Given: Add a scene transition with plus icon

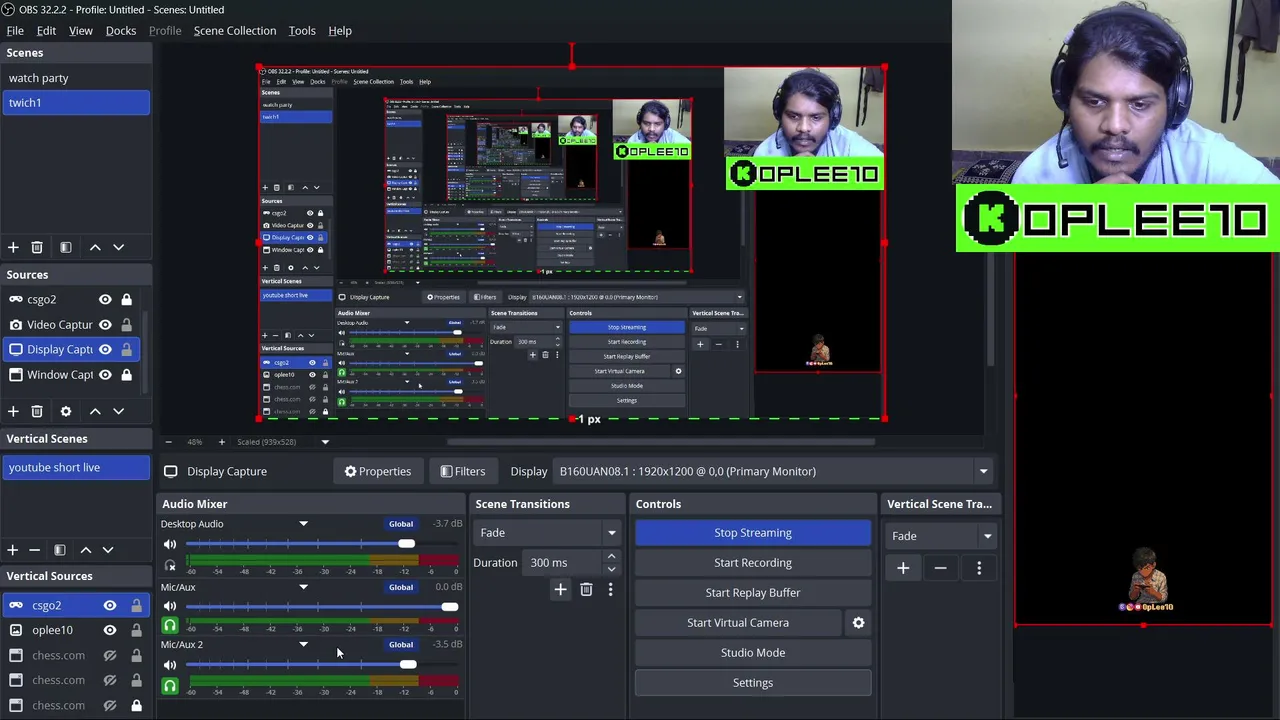Looking at the screenshot, I should coord(560,590).
